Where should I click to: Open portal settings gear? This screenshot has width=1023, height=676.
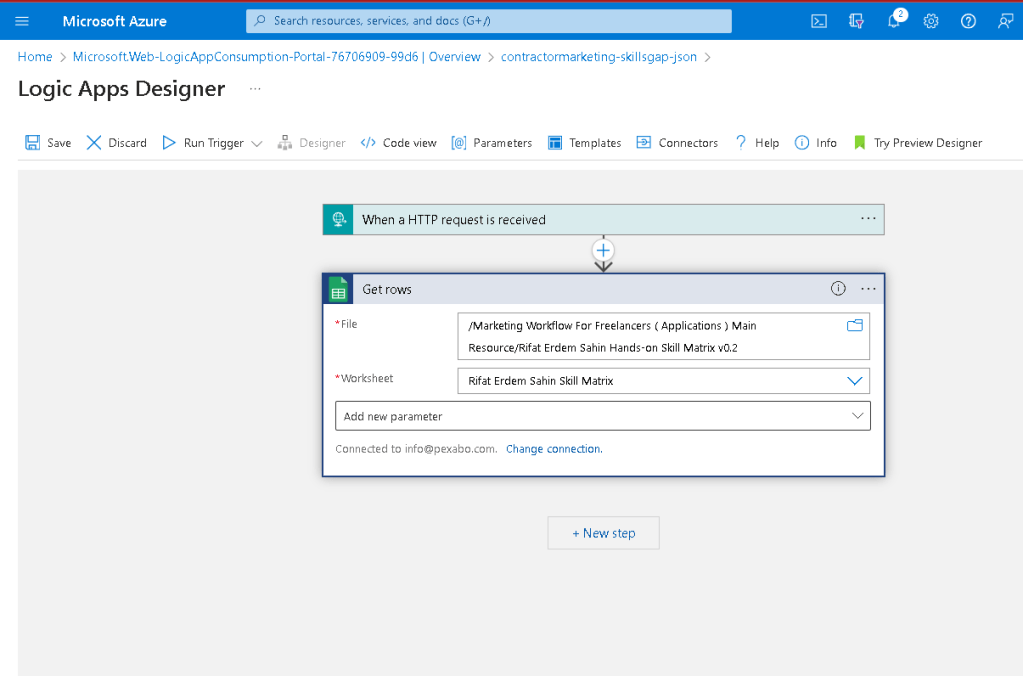click(931, 21)
